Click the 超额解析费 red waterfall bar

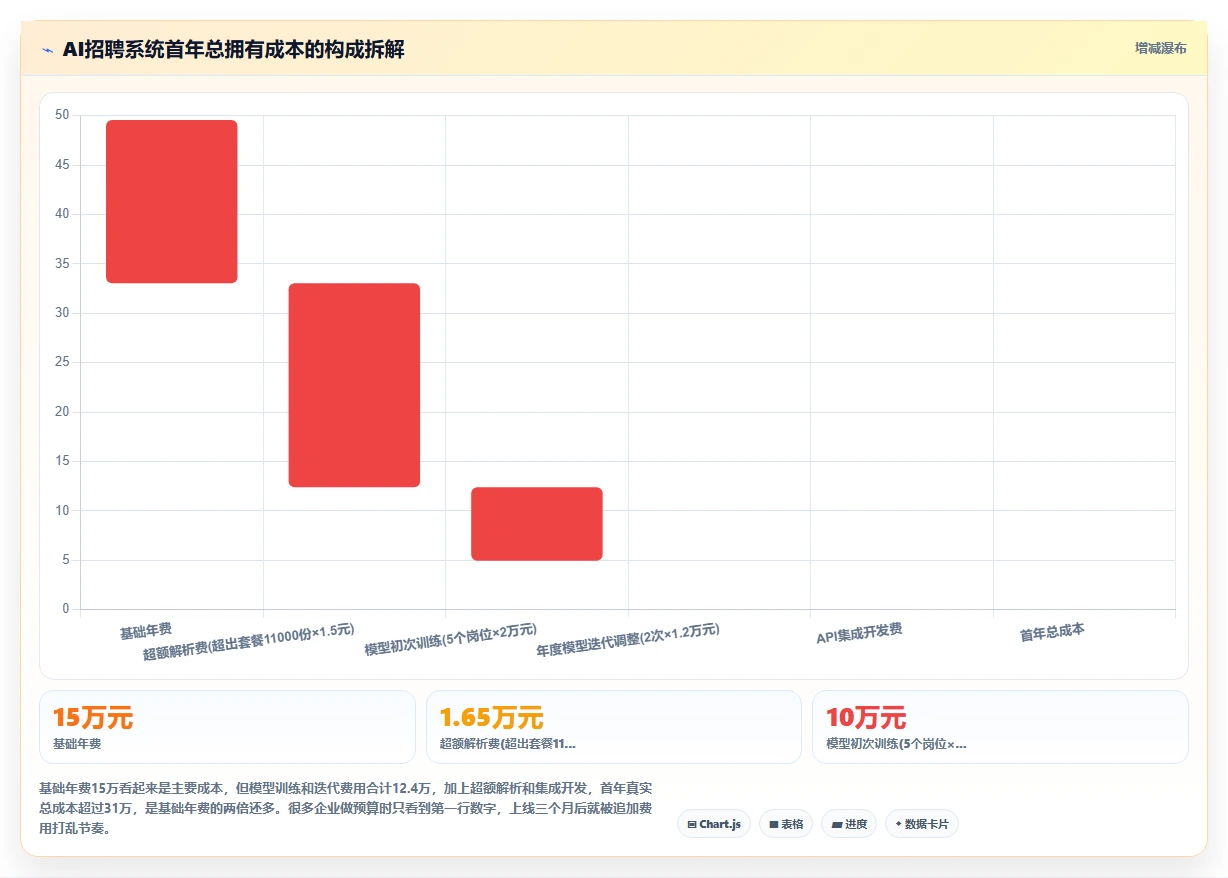[x=354, y=385]
